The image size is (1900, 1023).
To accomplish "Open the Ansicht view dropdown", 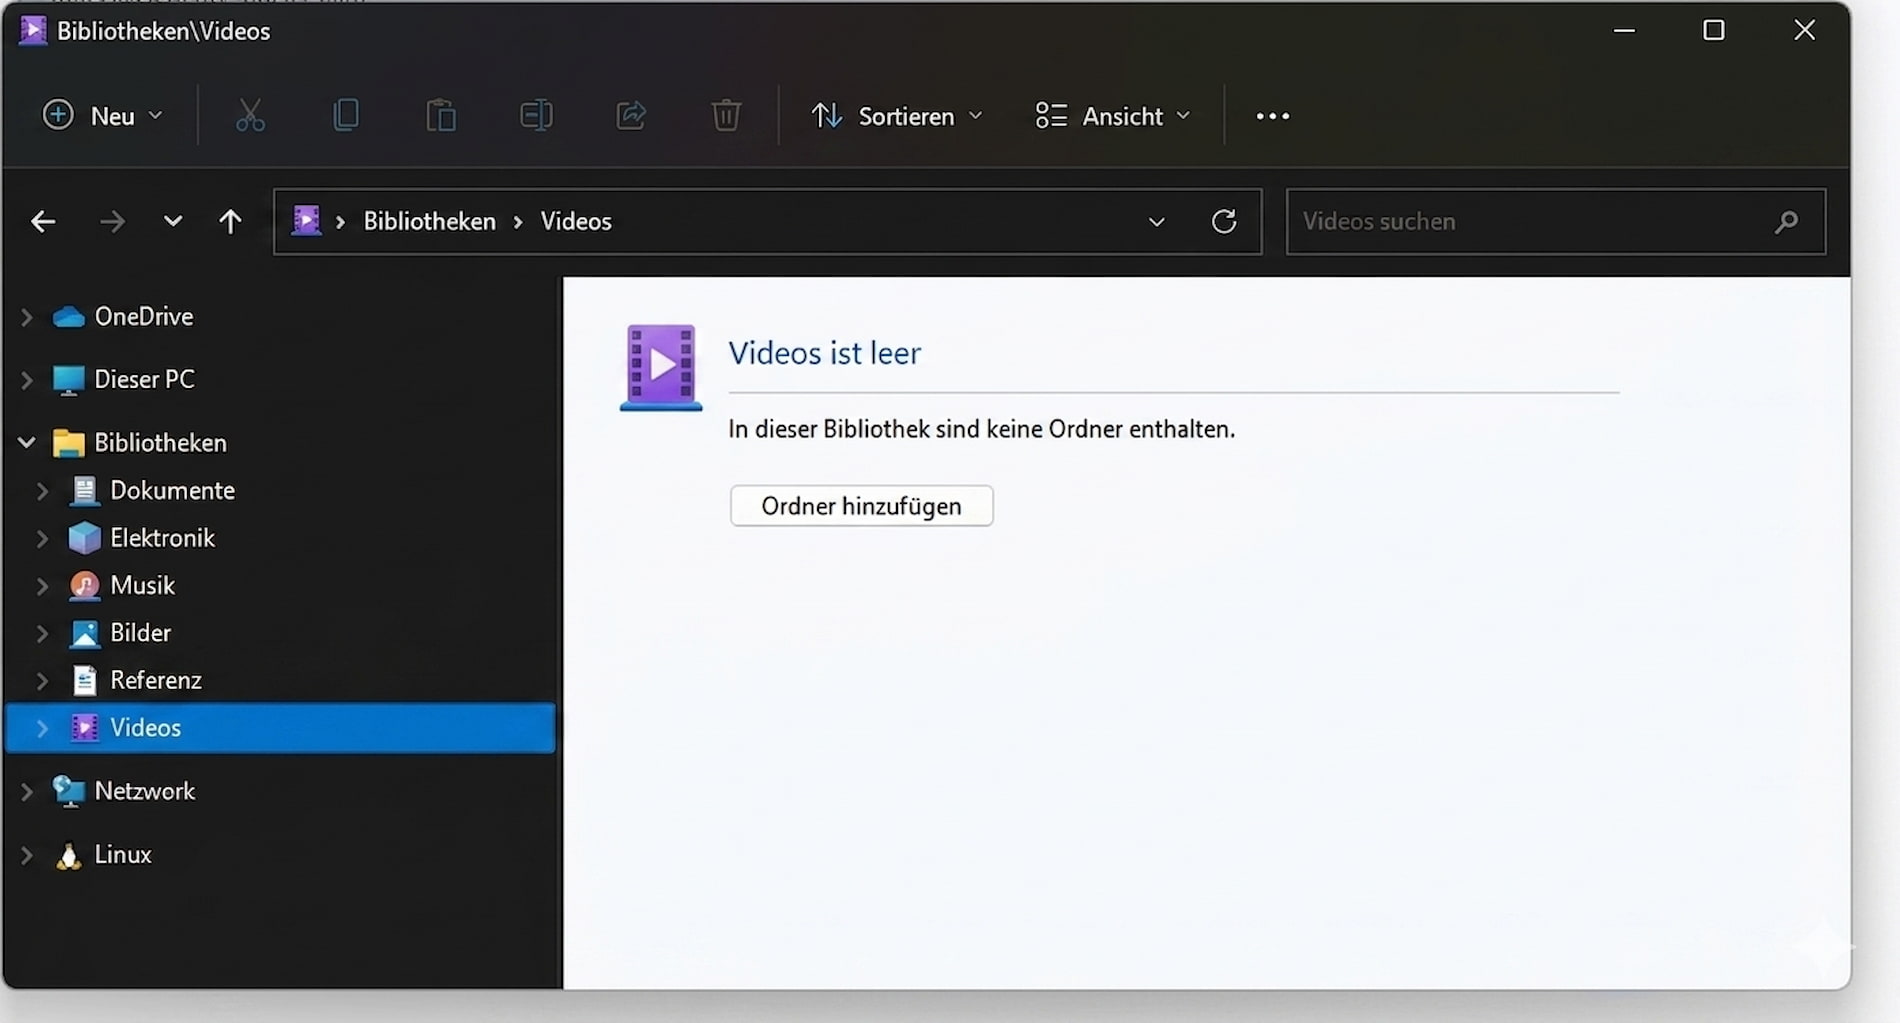I will (1113, 116).
